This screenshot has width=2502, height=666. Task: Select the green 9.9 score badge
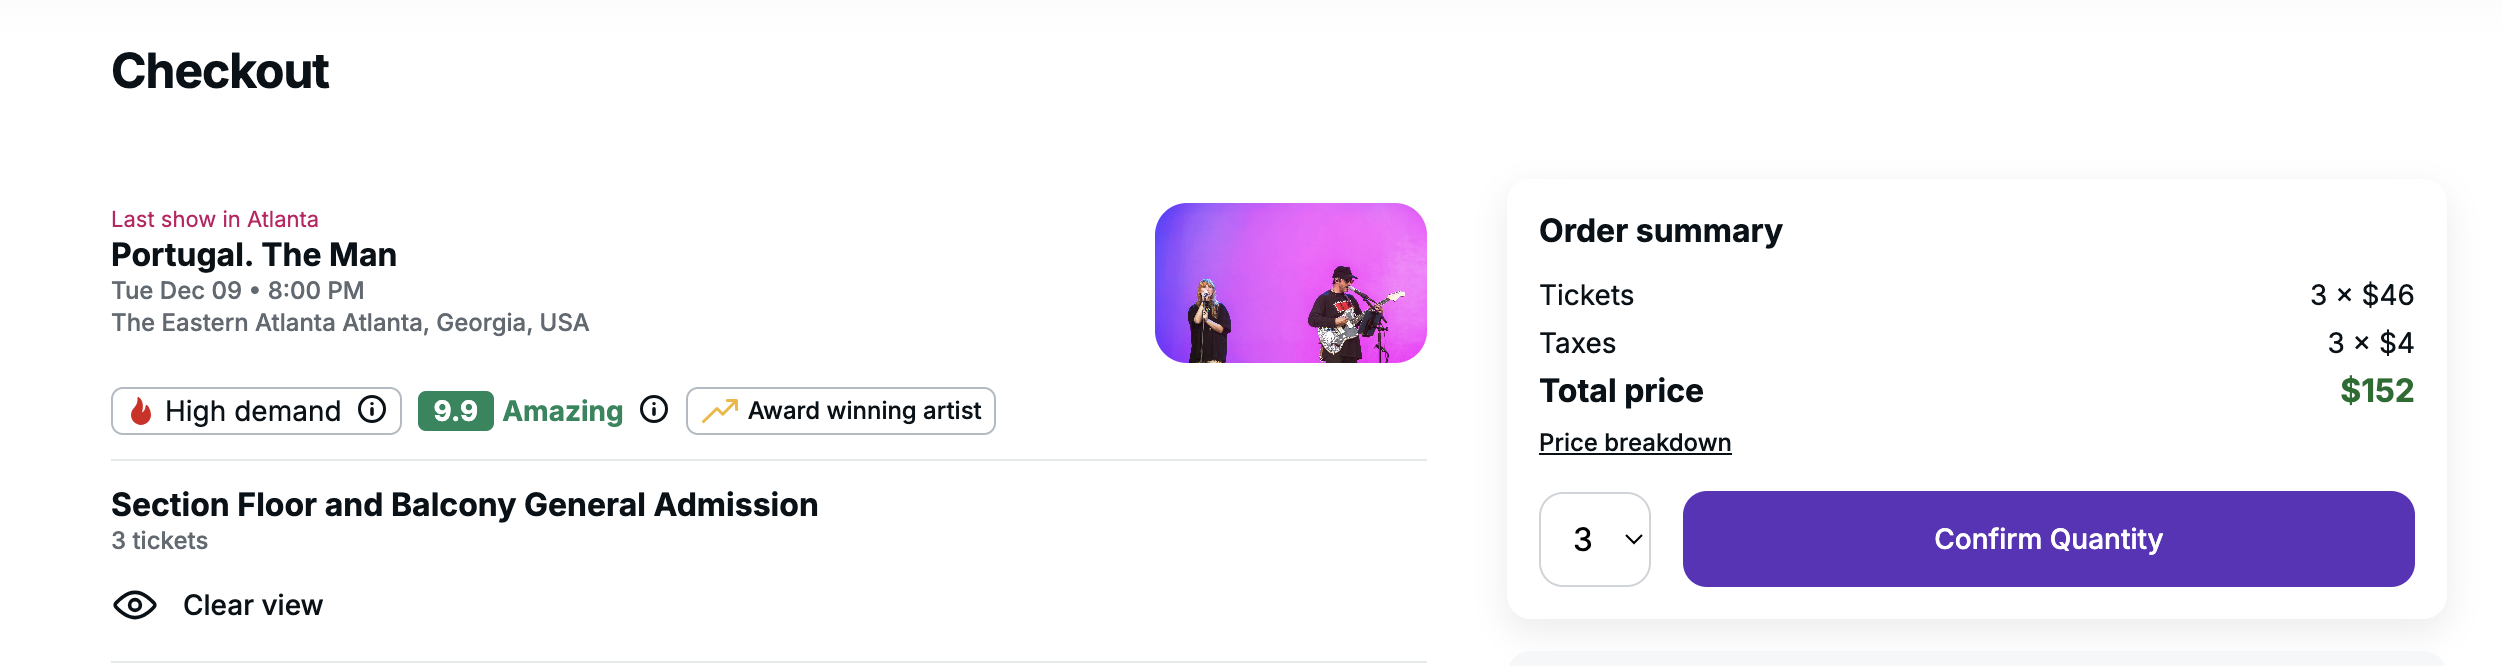pyautogui.click(x=456, y=409)
